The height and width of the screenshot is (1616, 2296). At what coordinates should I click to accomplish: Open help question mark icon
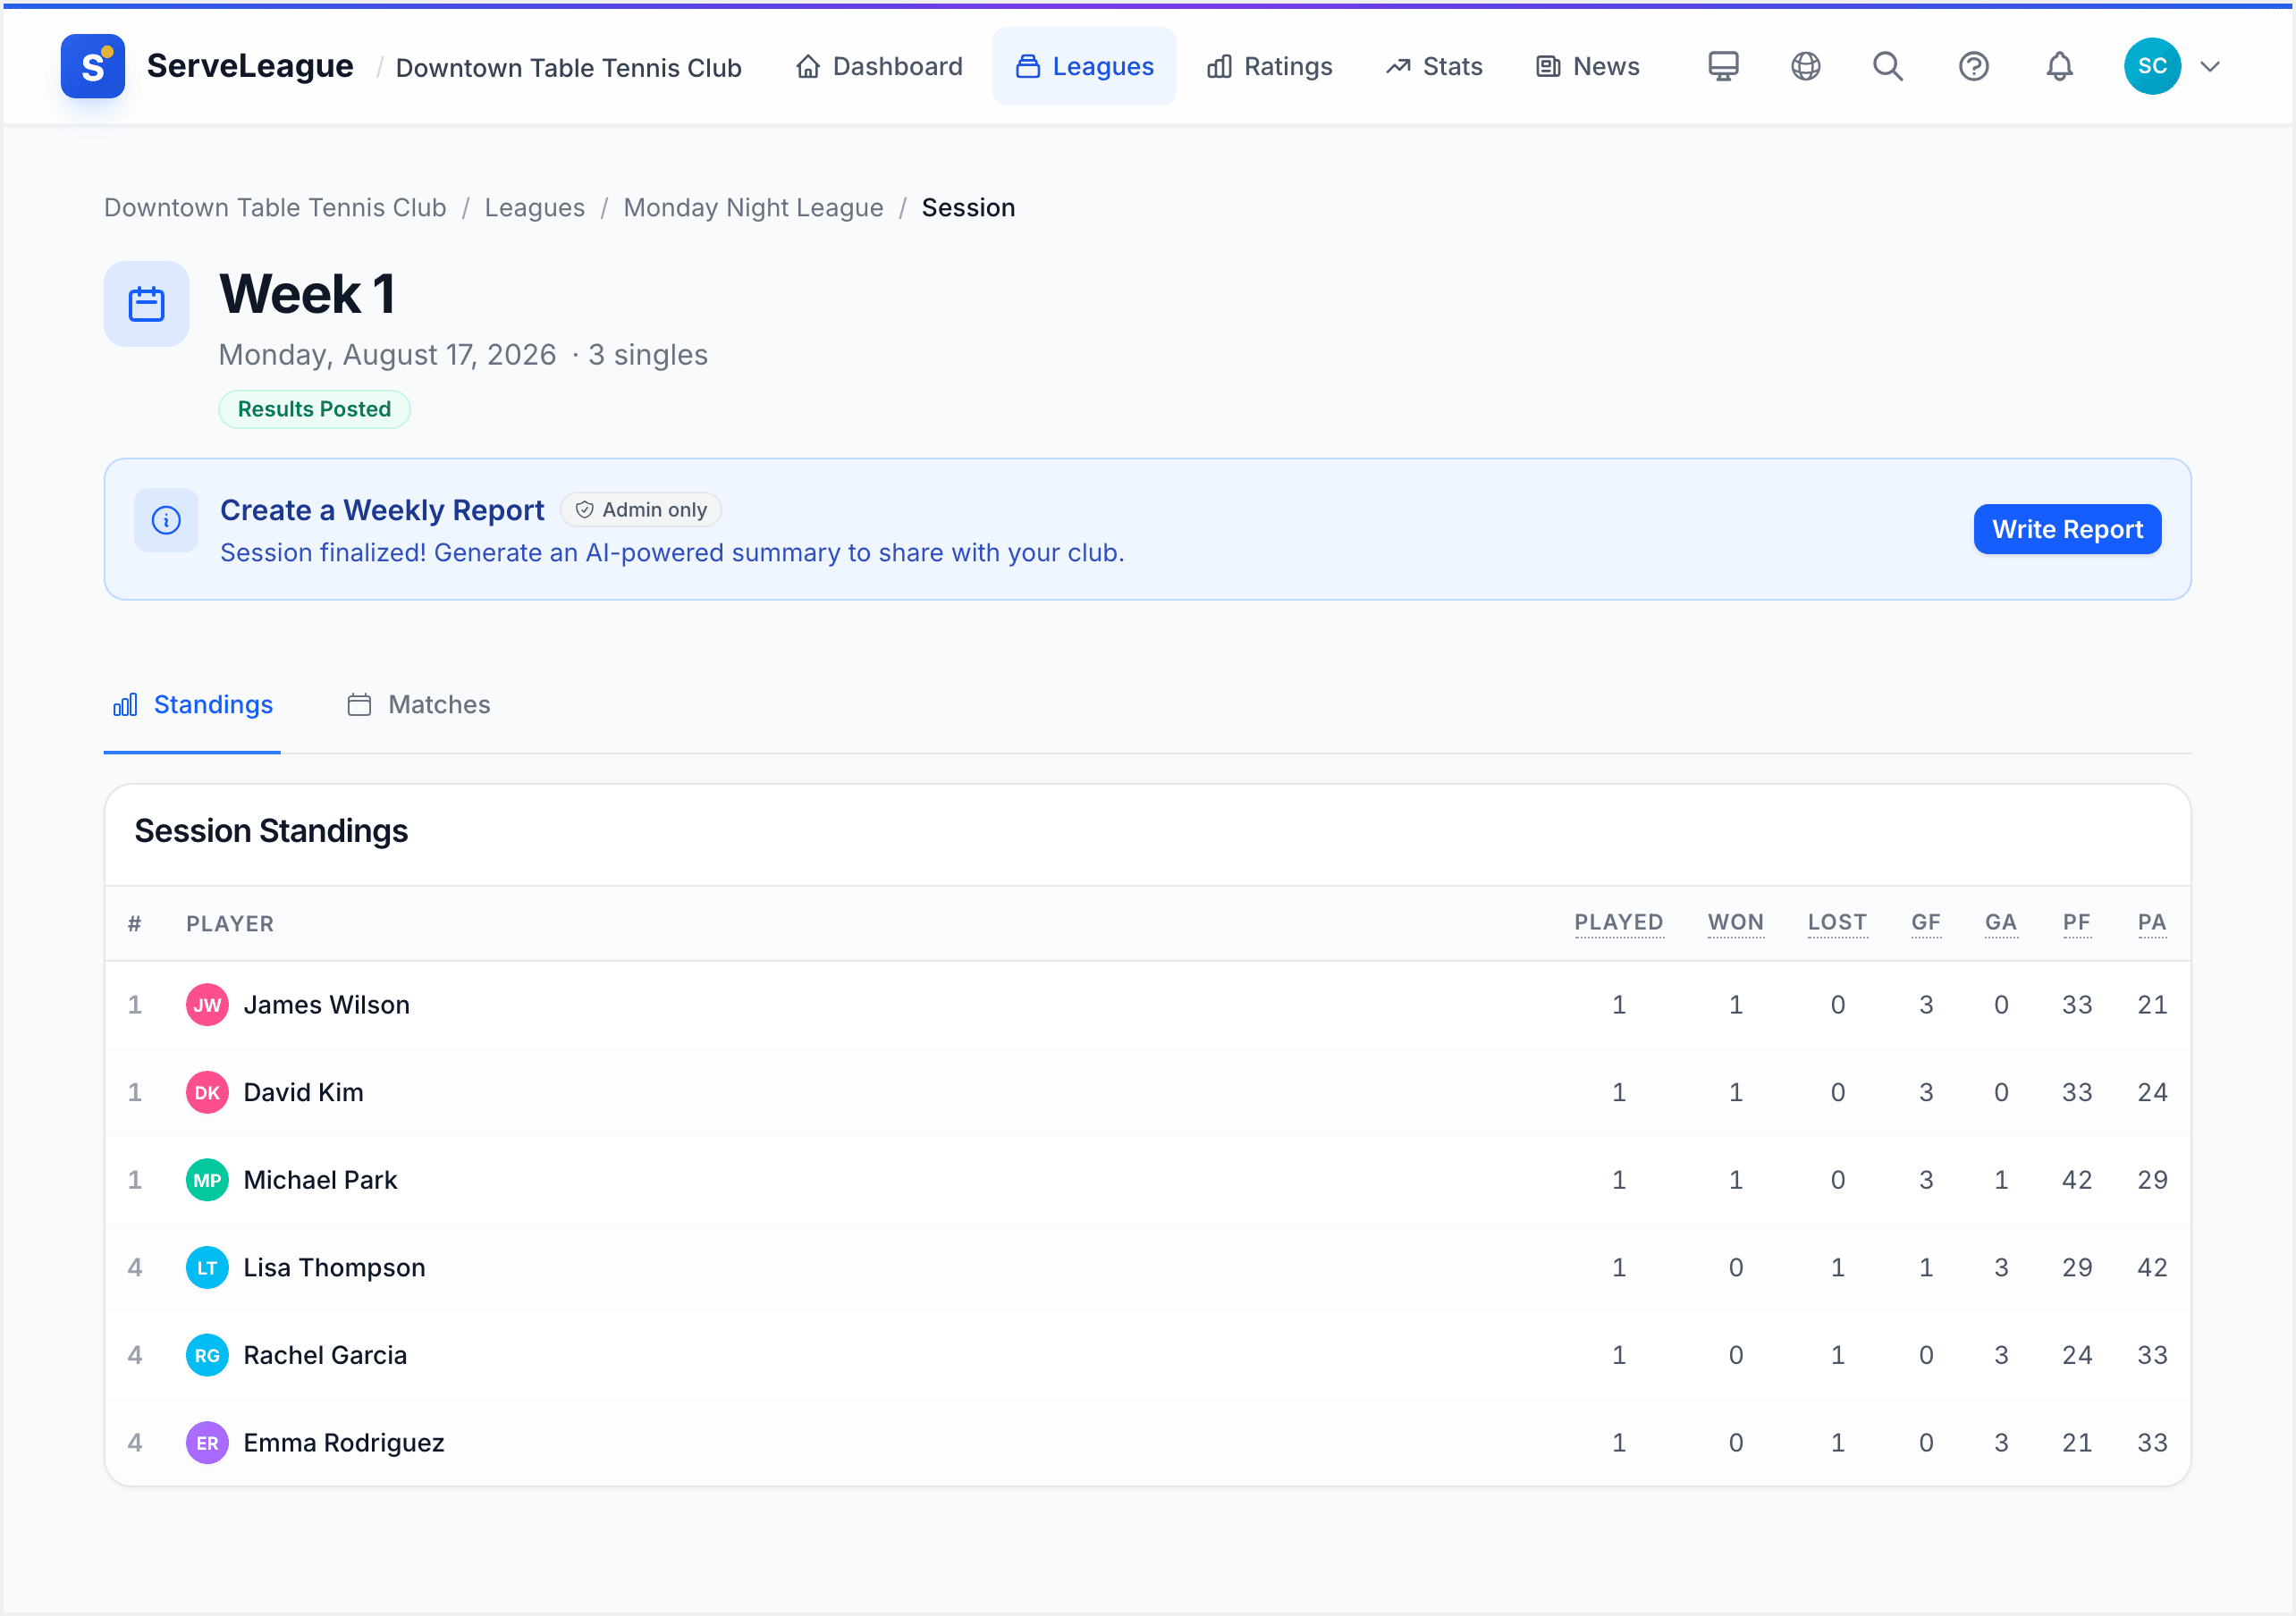click(1973, 66)
